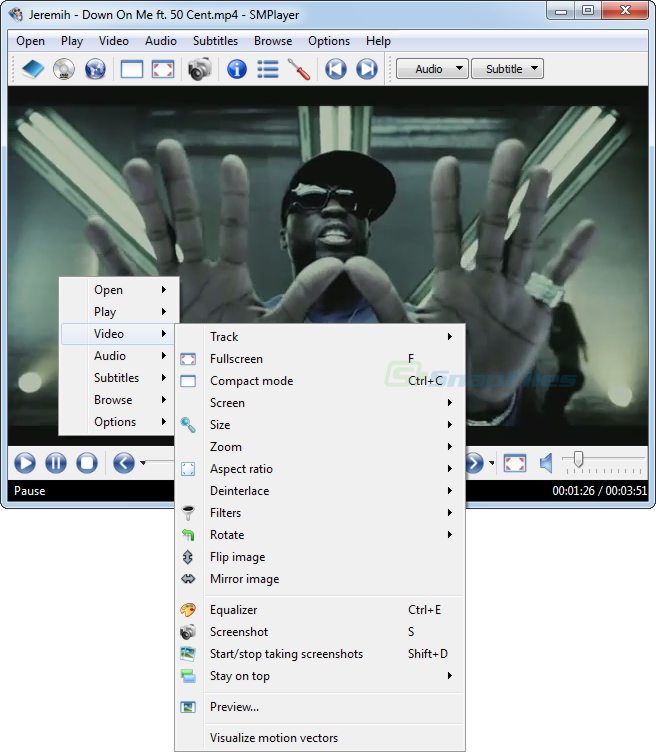Click the Forward arrow button
The width and height of the screenshot is (656, 752).
click(475, 463)
